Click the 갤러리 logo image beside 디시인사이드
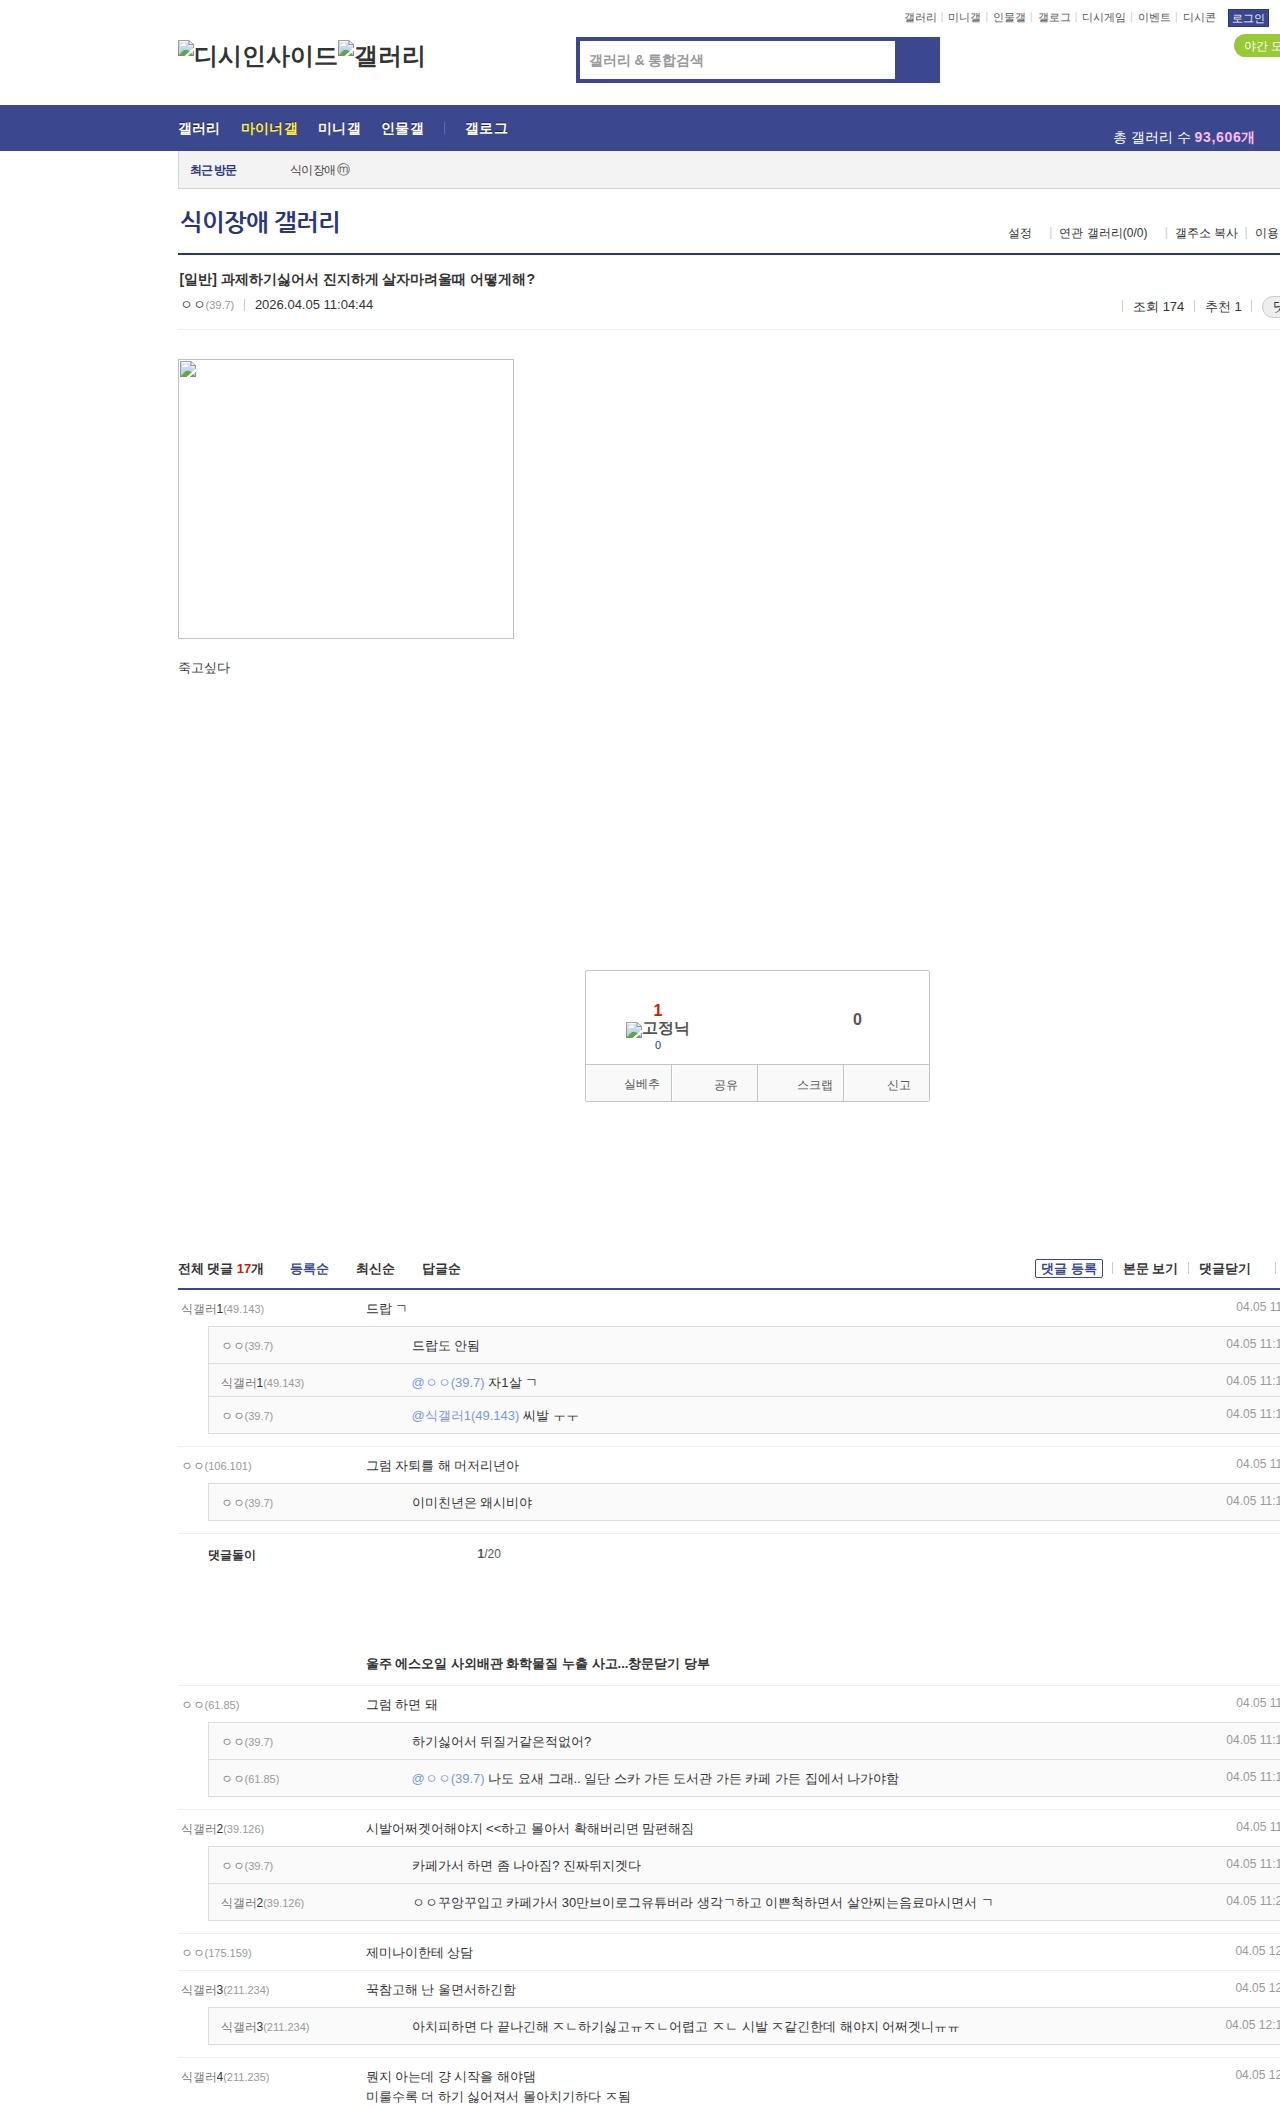 (x=382, y=56)
